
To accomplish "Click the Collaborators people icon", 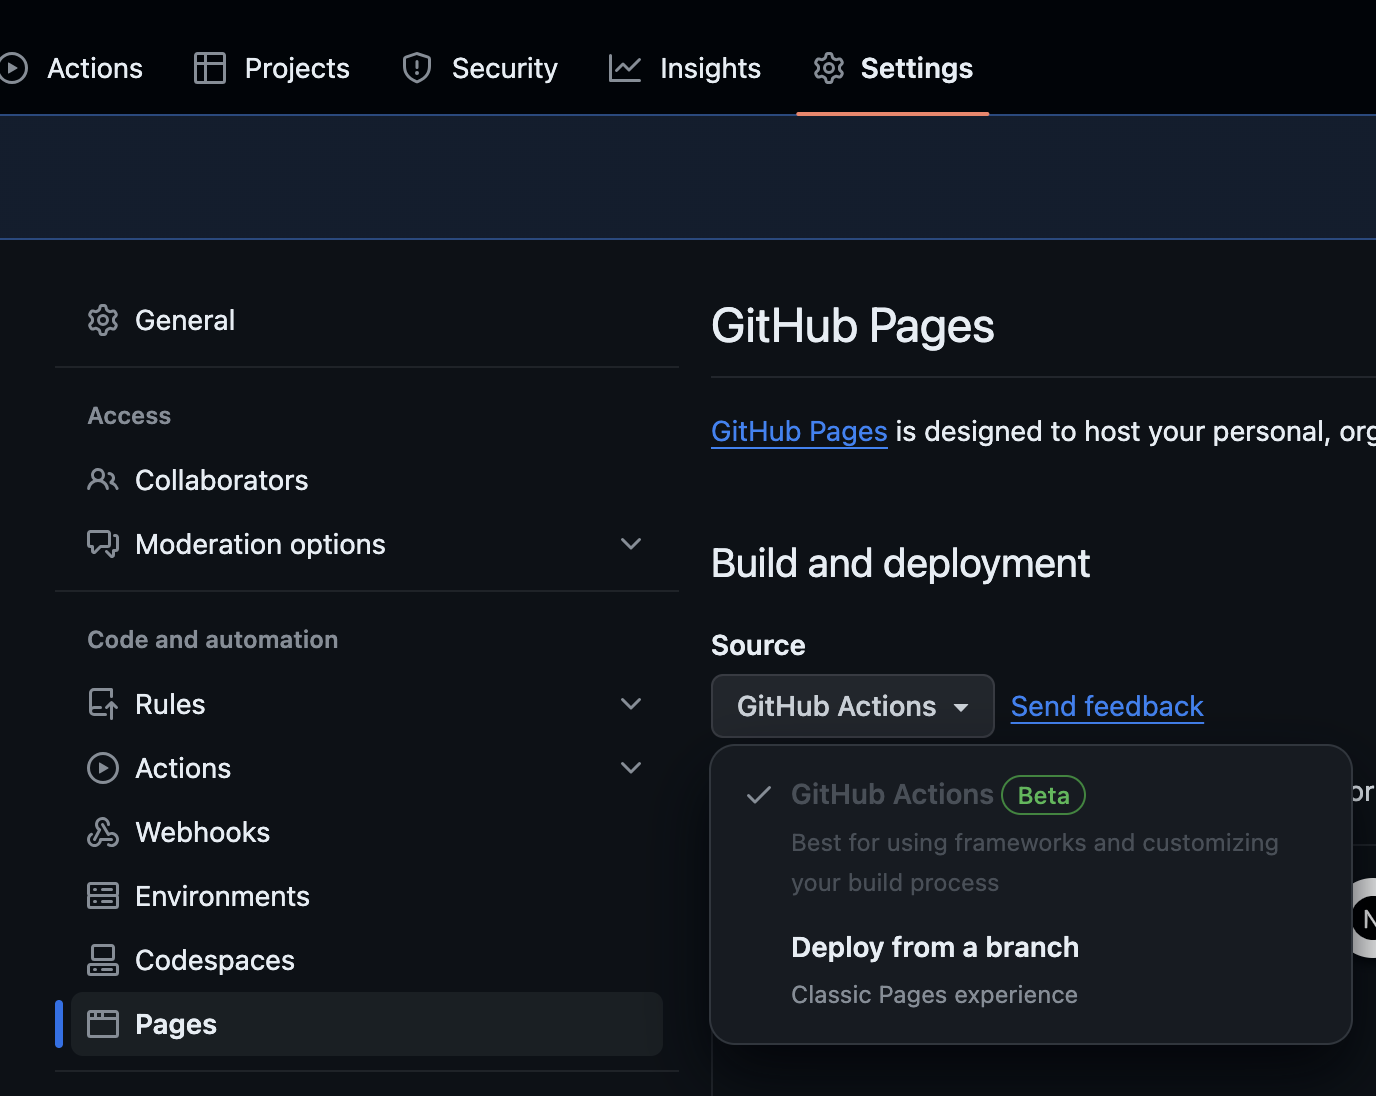I will pyautogui.click(x=103, y=480).
